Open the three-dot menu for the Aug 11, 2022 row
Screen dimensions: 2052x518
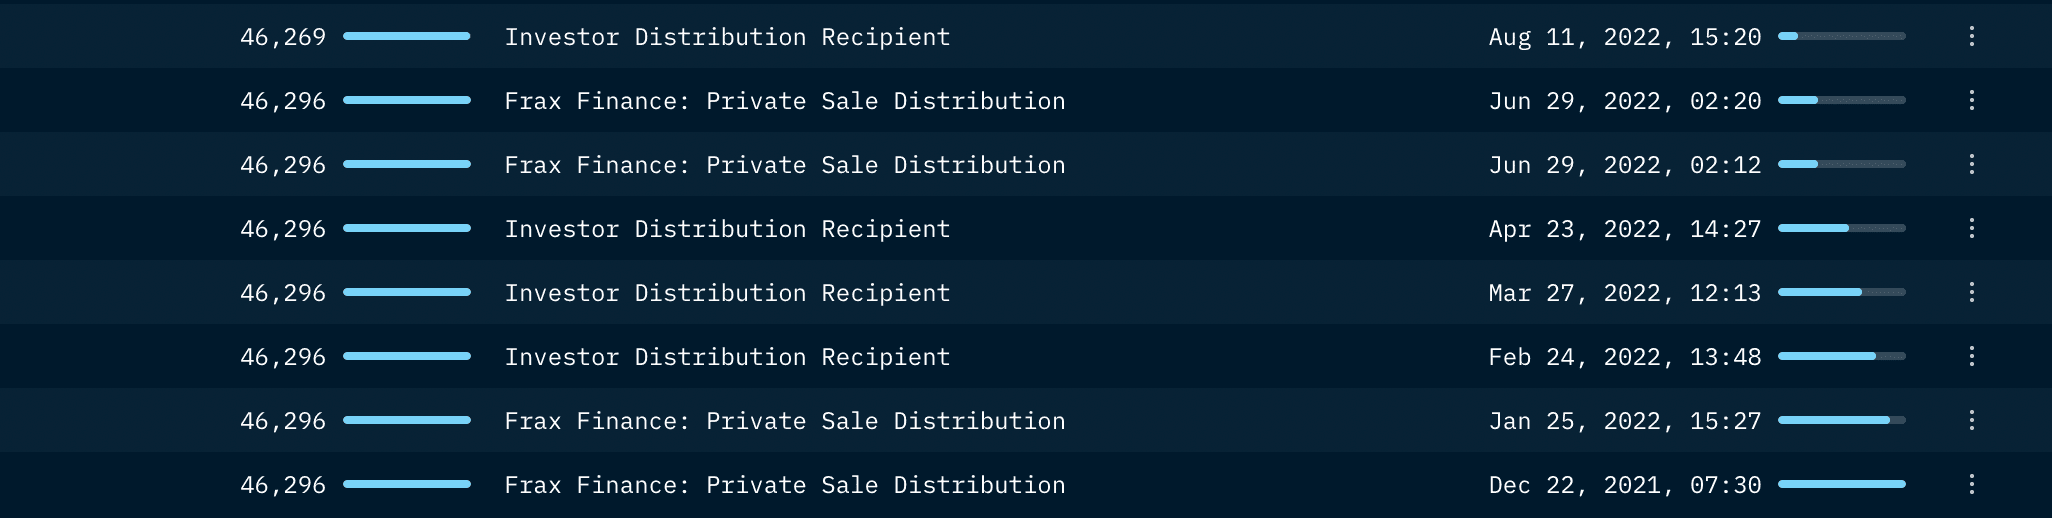[1971, 37]
